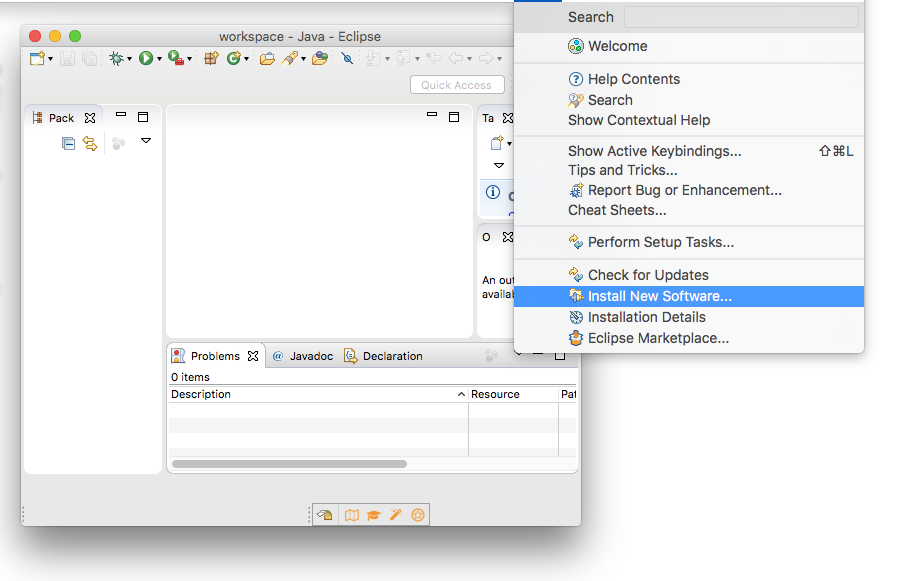Minimize the editor area

click(x=432, y=115)
